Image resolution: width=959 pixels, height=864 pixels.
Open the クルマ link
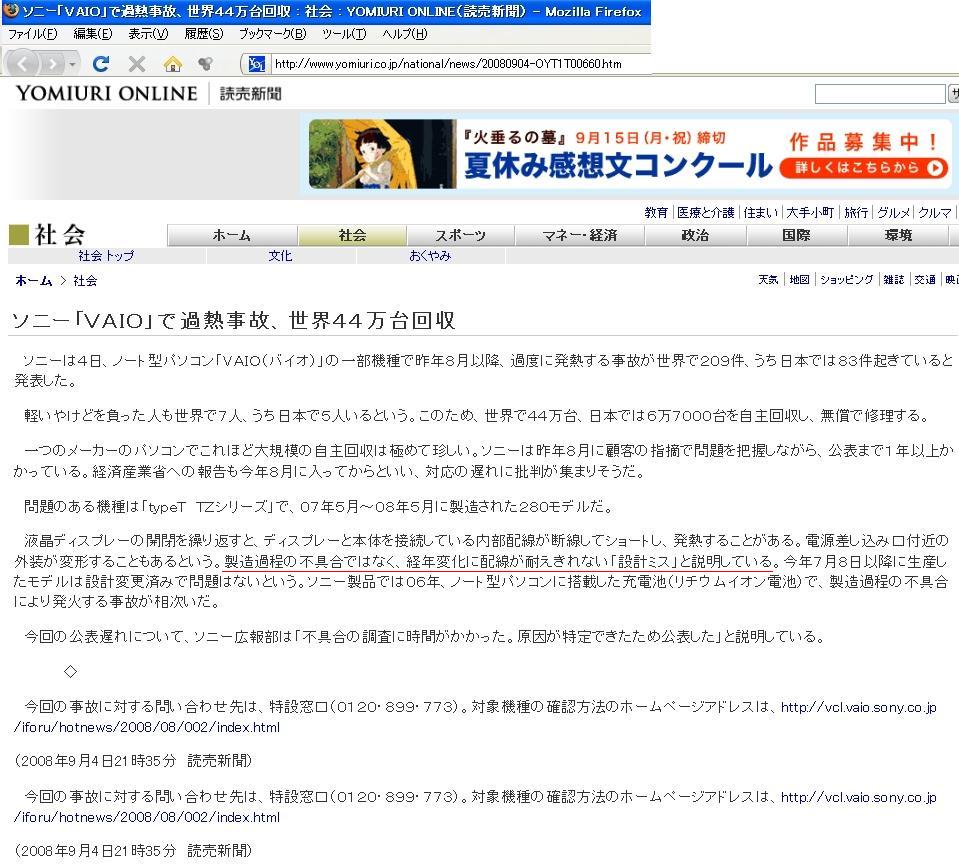point(935,212)
